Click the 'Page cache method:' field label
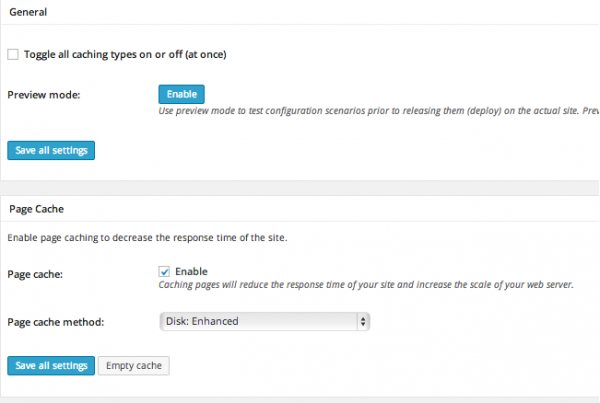 tap(57, 321)
